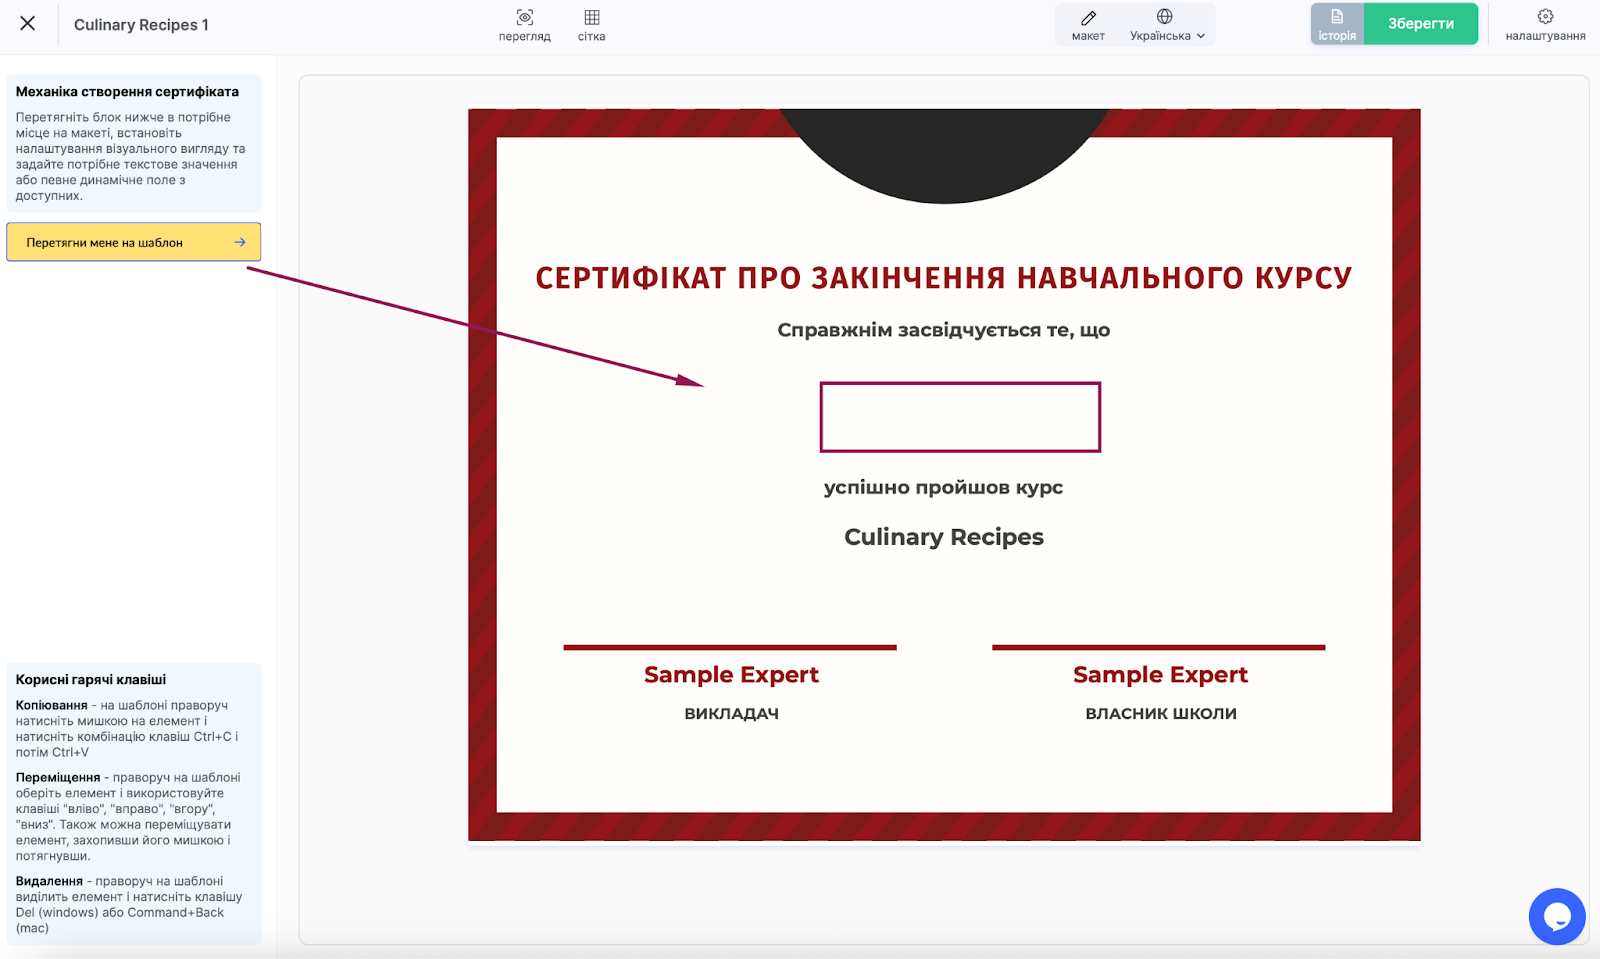Close the certificate editor with X icon
Screen dimensions: 1600x959
click(28, 23)
